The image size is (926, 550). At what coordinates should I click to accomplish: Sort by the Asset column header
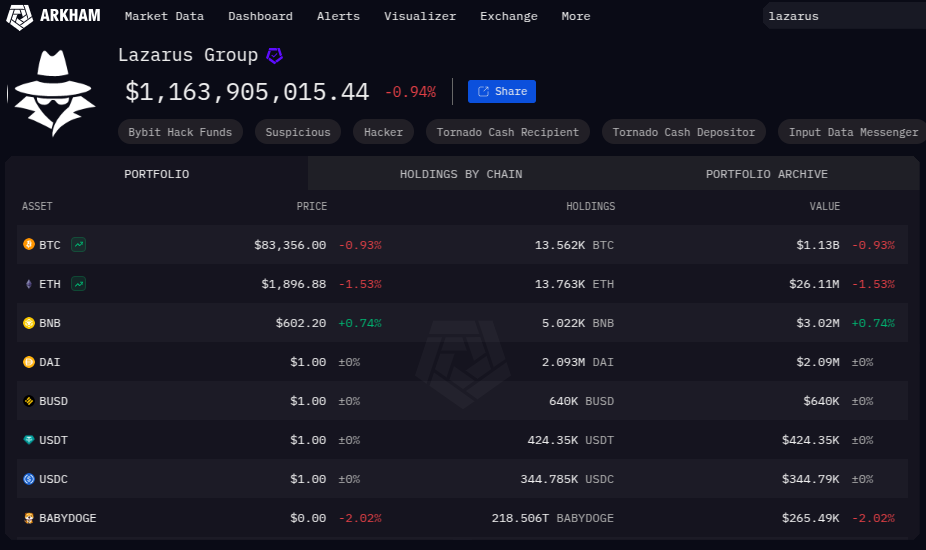[x=37, y=206]
